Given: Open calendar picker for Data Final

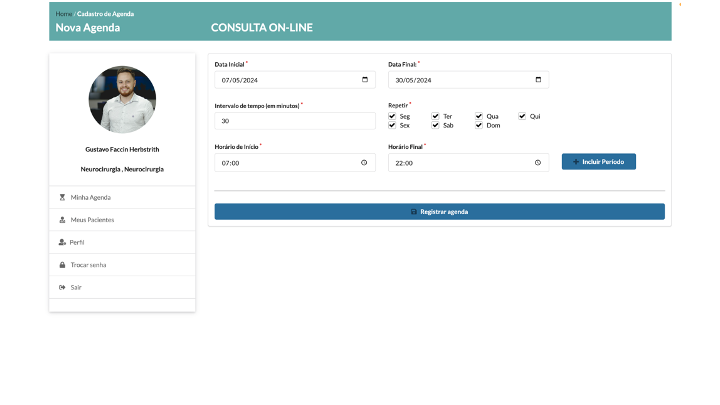Looking at the screenshot, I should click(x=538, y=80).
